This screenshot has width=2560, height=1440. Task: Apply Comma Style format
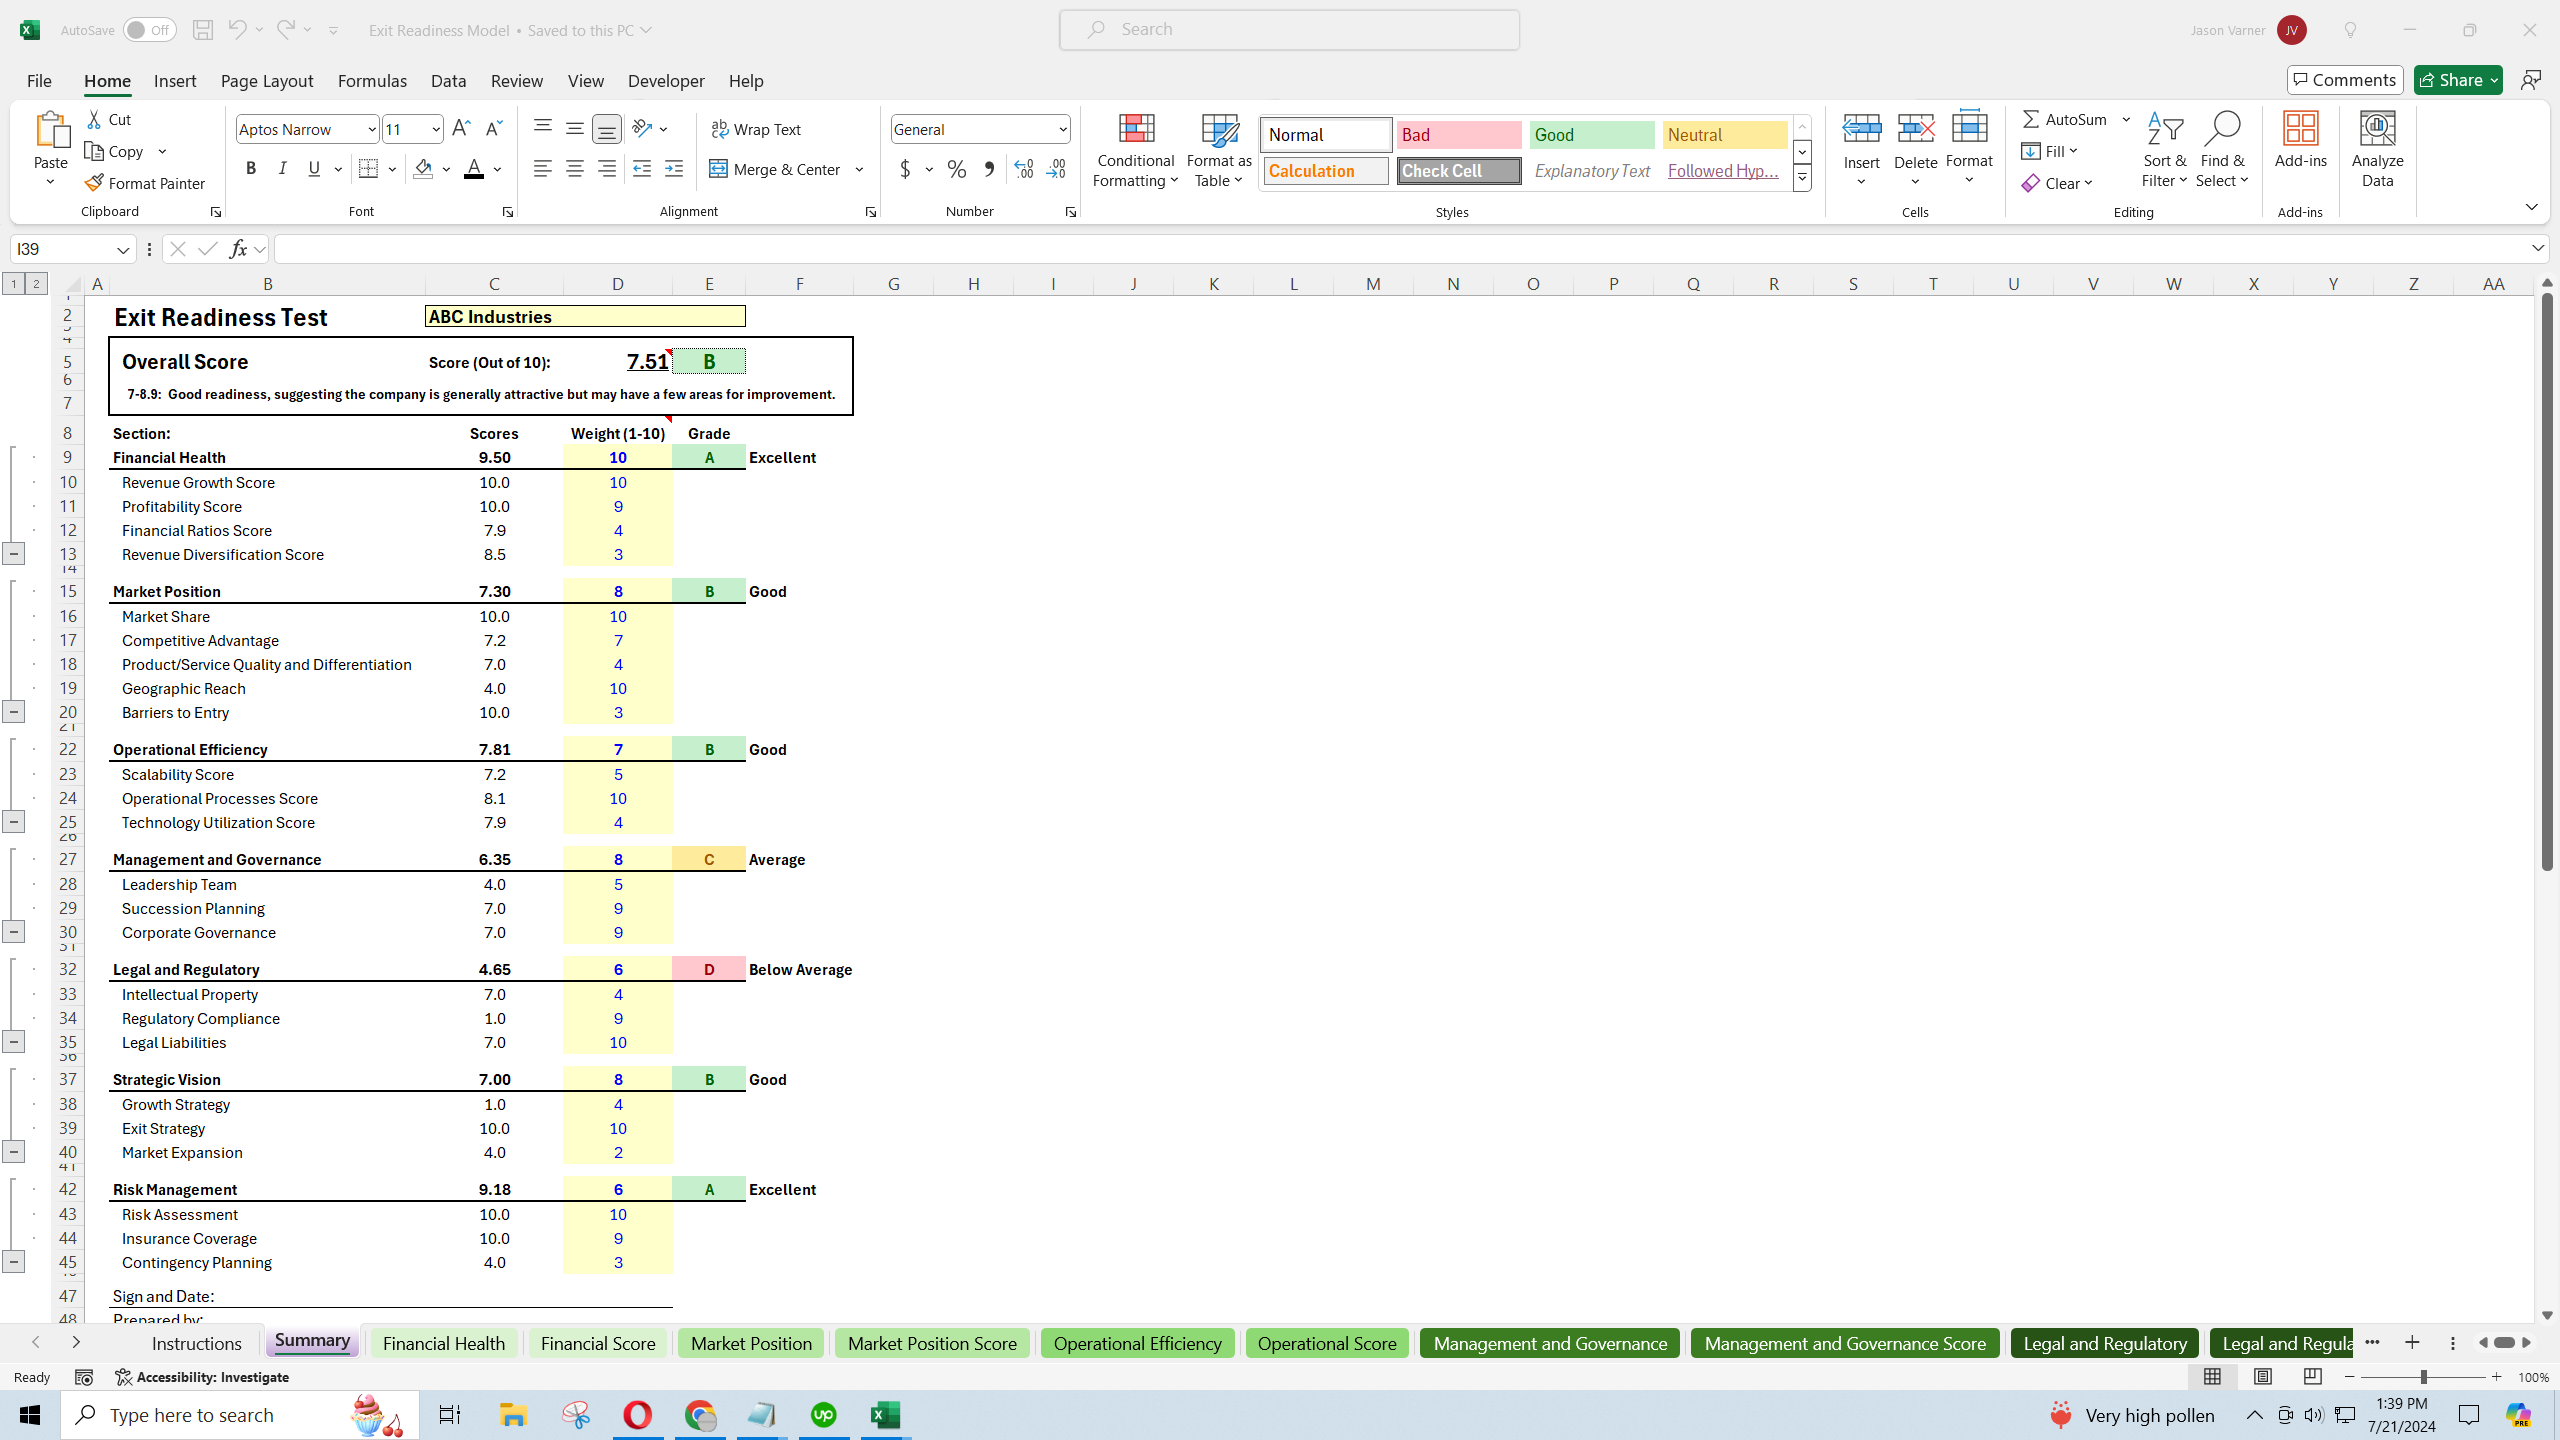coord(989,169)
